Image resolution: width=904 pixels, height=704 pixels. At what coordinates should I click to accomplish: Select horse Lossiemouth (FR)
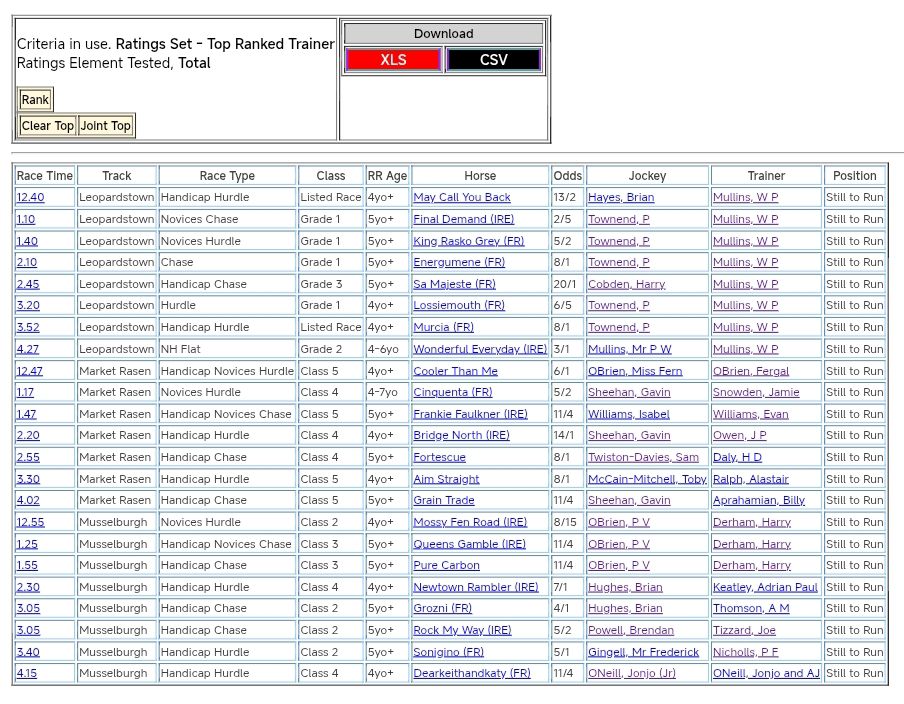[459, 306]
